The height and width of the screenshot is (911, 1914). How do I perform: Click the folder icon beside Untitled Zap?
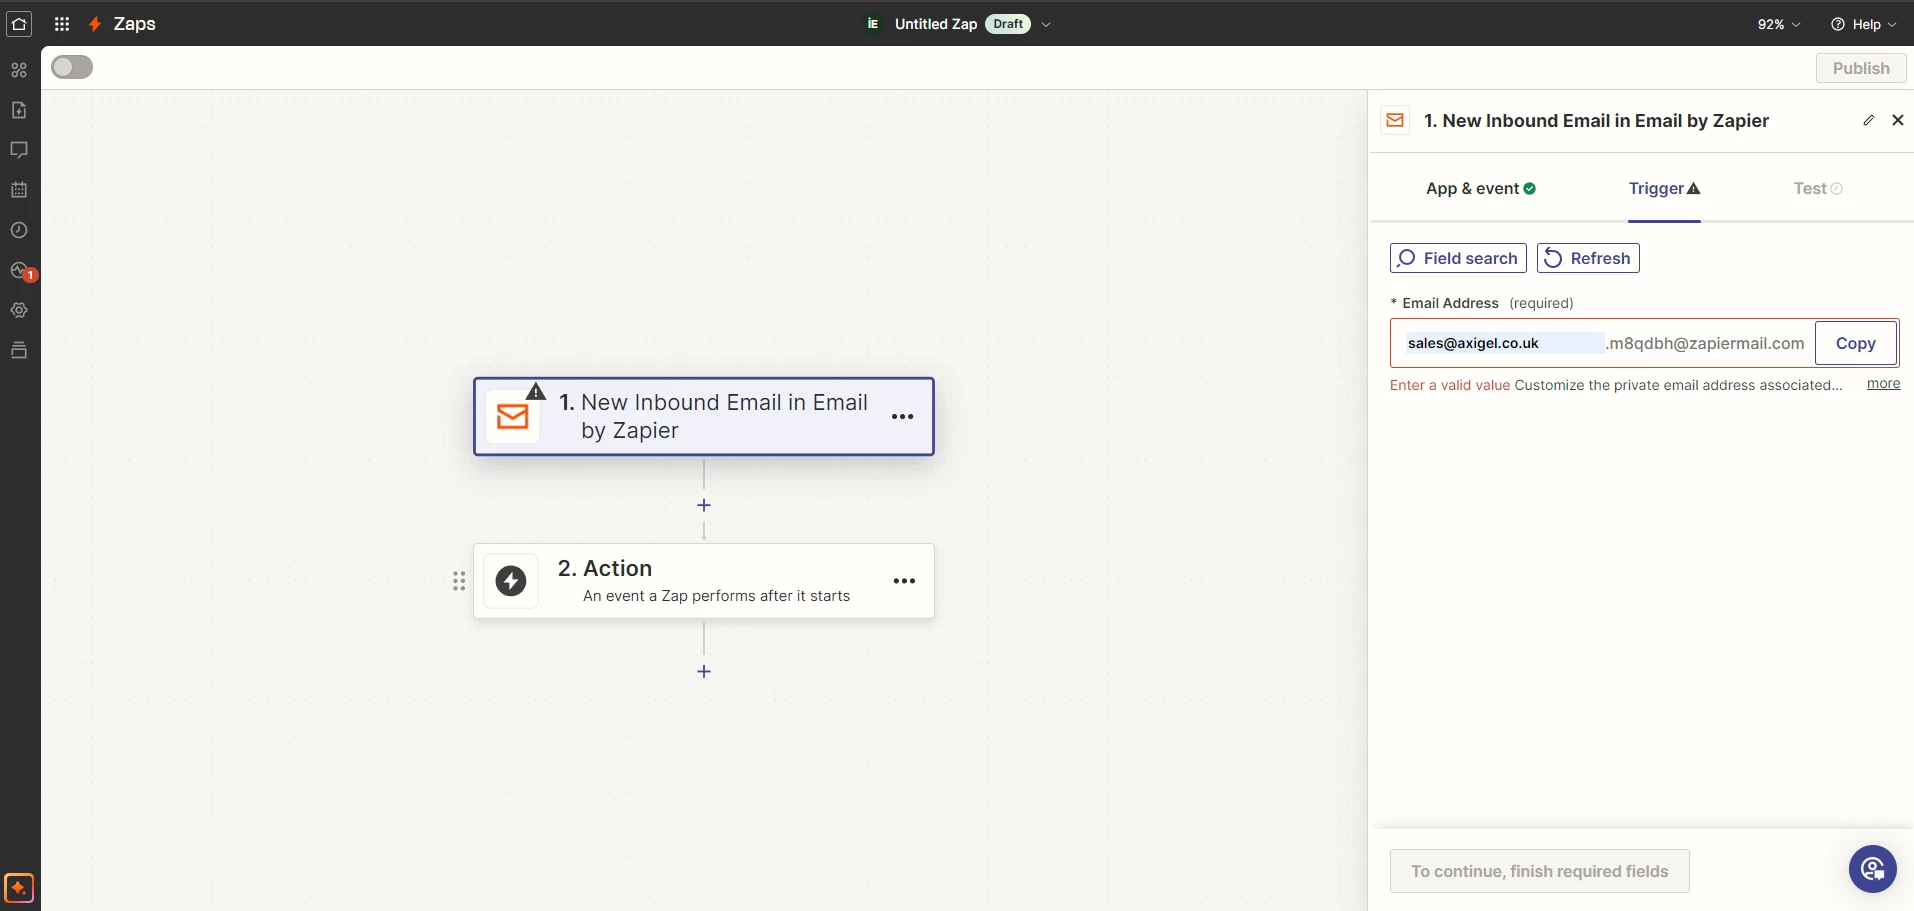[x=873, y=24]
